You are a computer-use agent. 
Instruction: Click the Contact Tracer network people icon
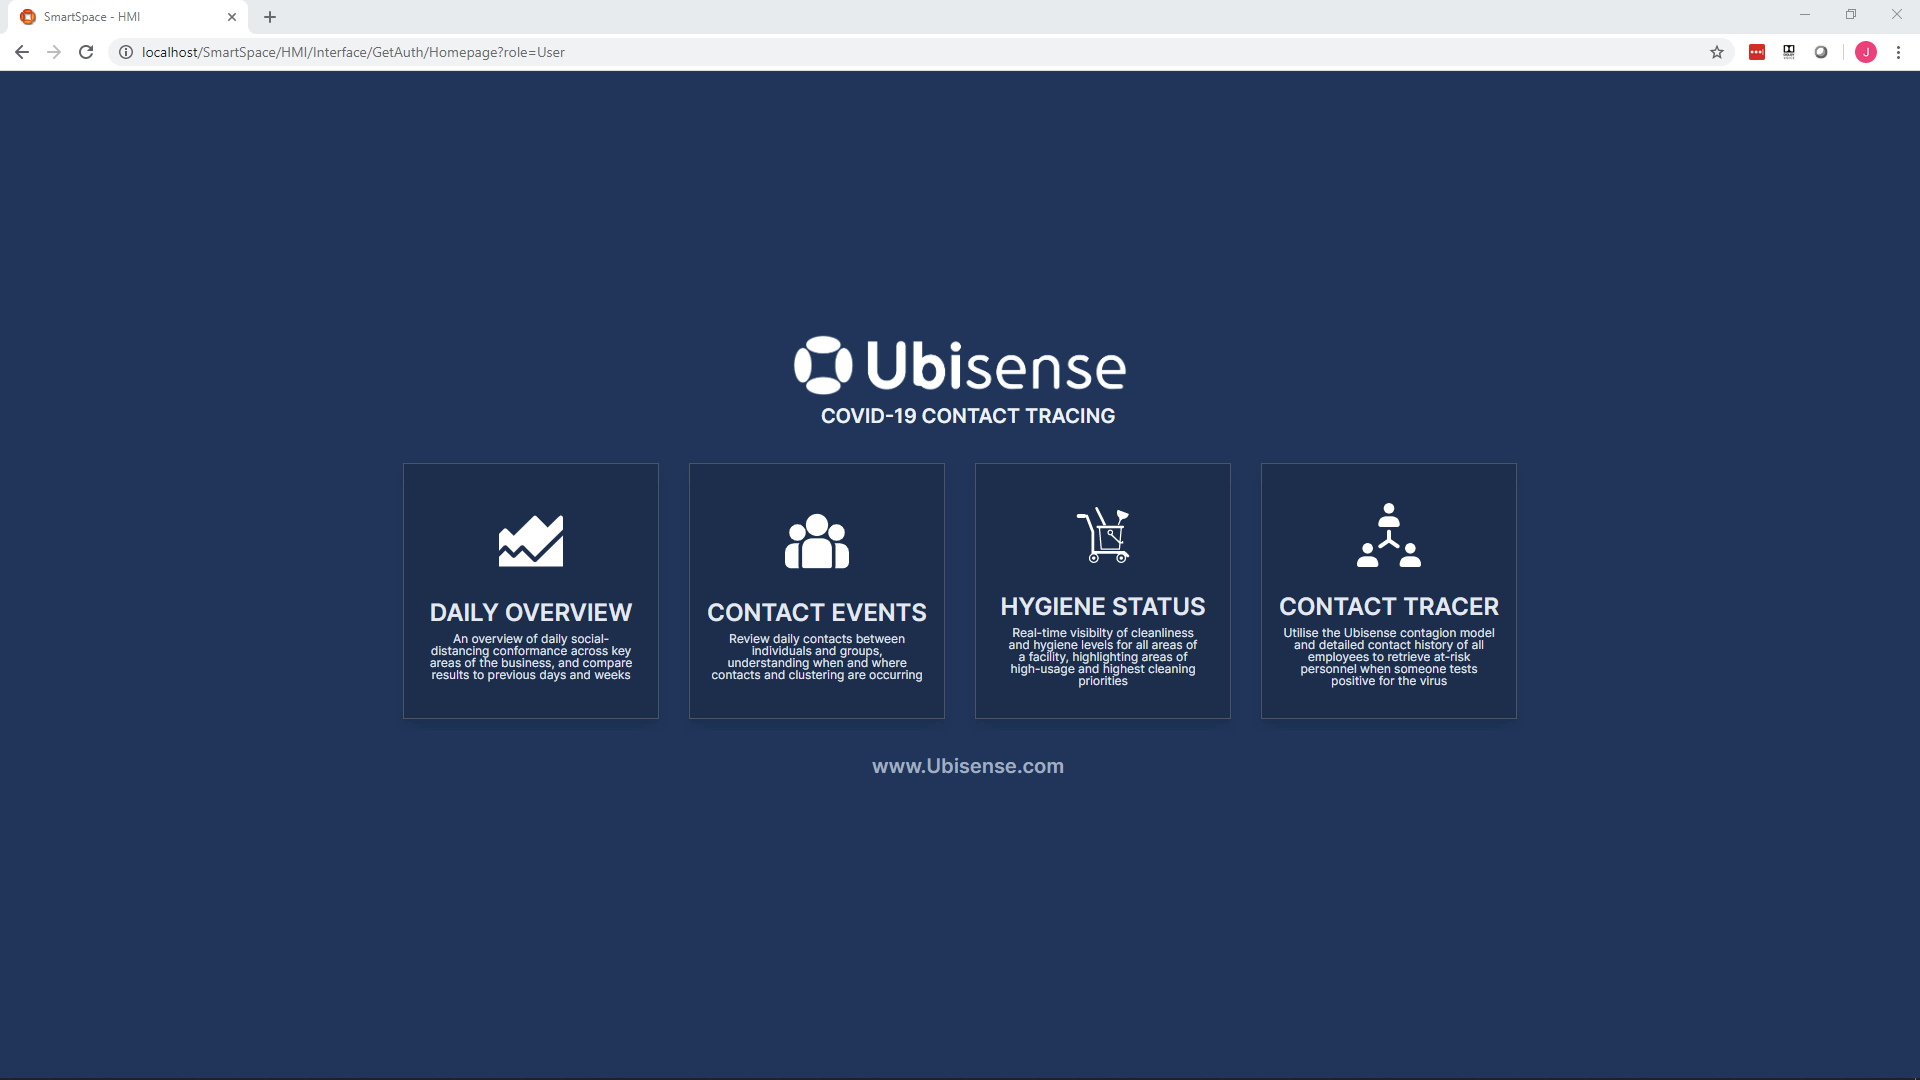coord(1389,535)
